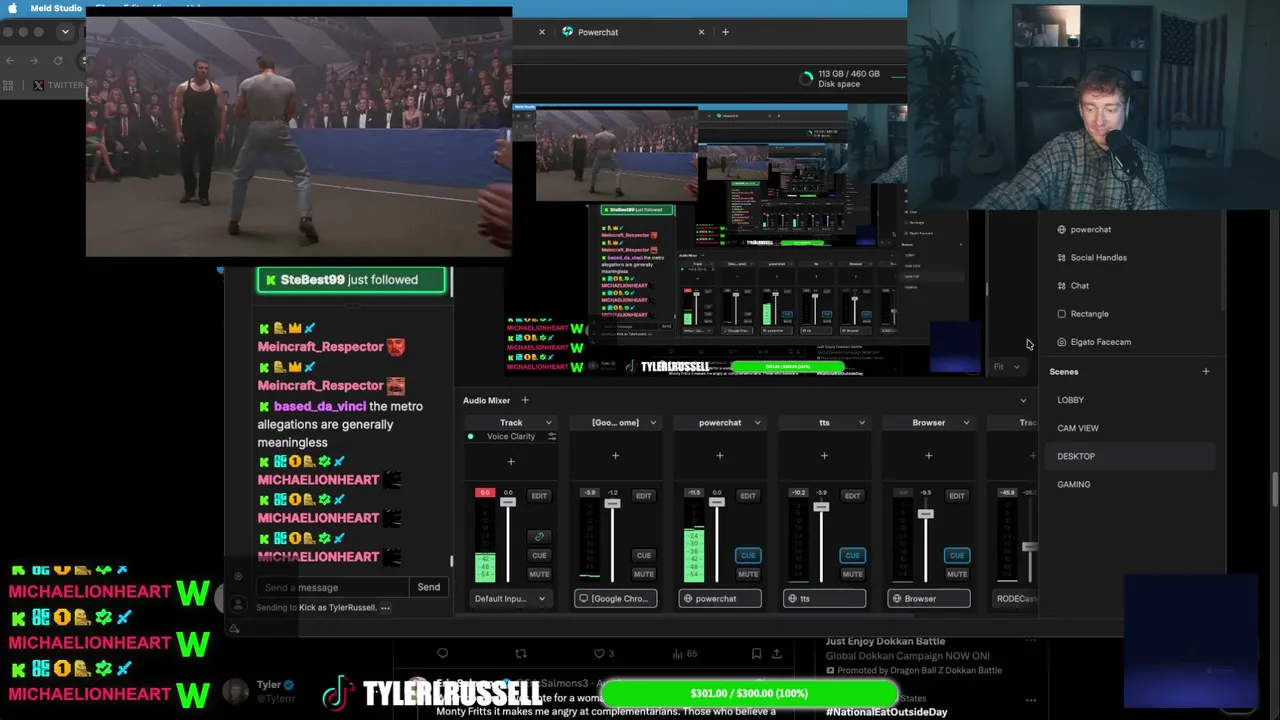The width and height of the screenshot is (1280, 720).
Task: Close the Powerchat browser tab
Action: [x=701, y=32]
